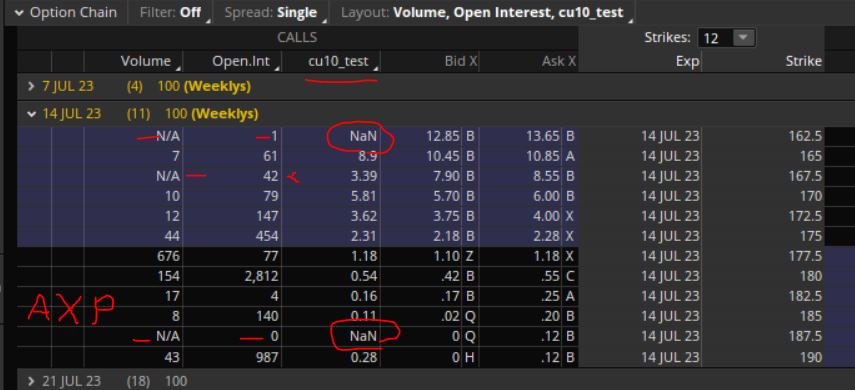Expand the 21 JUL 23 expiration row
The image size is (855, 390).
(32, 381)
